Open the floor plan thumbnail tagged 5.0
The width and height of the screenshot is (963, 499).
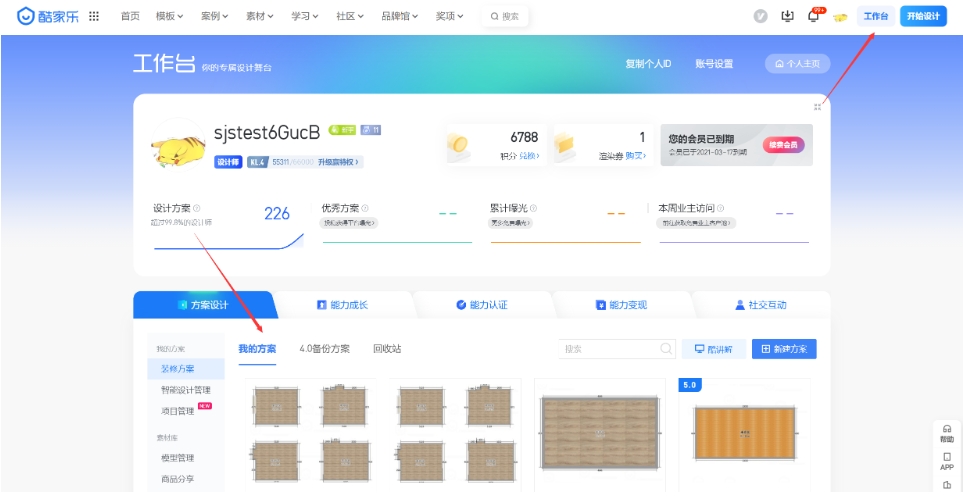pos(743,430)
